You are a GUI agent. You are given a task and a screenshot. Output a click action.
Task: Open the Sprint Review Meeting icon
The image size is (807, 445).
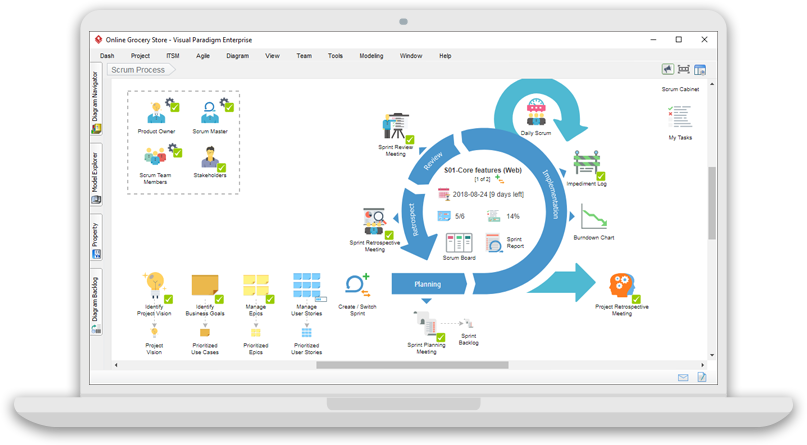point(396,127)
